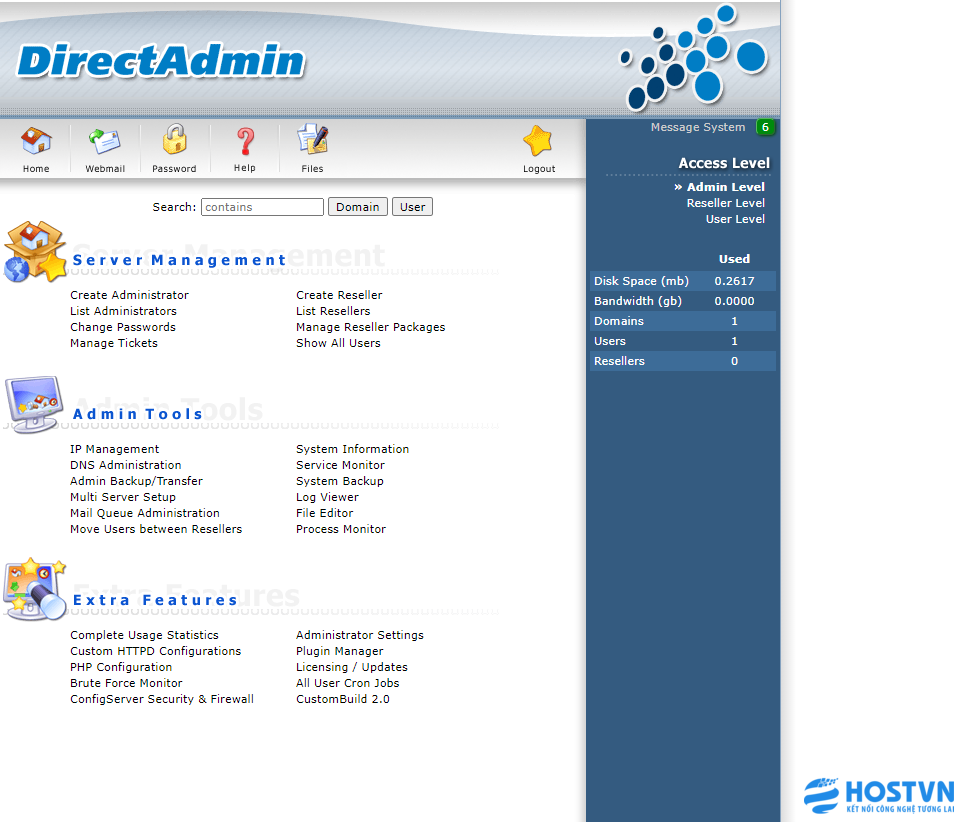
Task: Click the Home house icon
Action: click(36, 141)
